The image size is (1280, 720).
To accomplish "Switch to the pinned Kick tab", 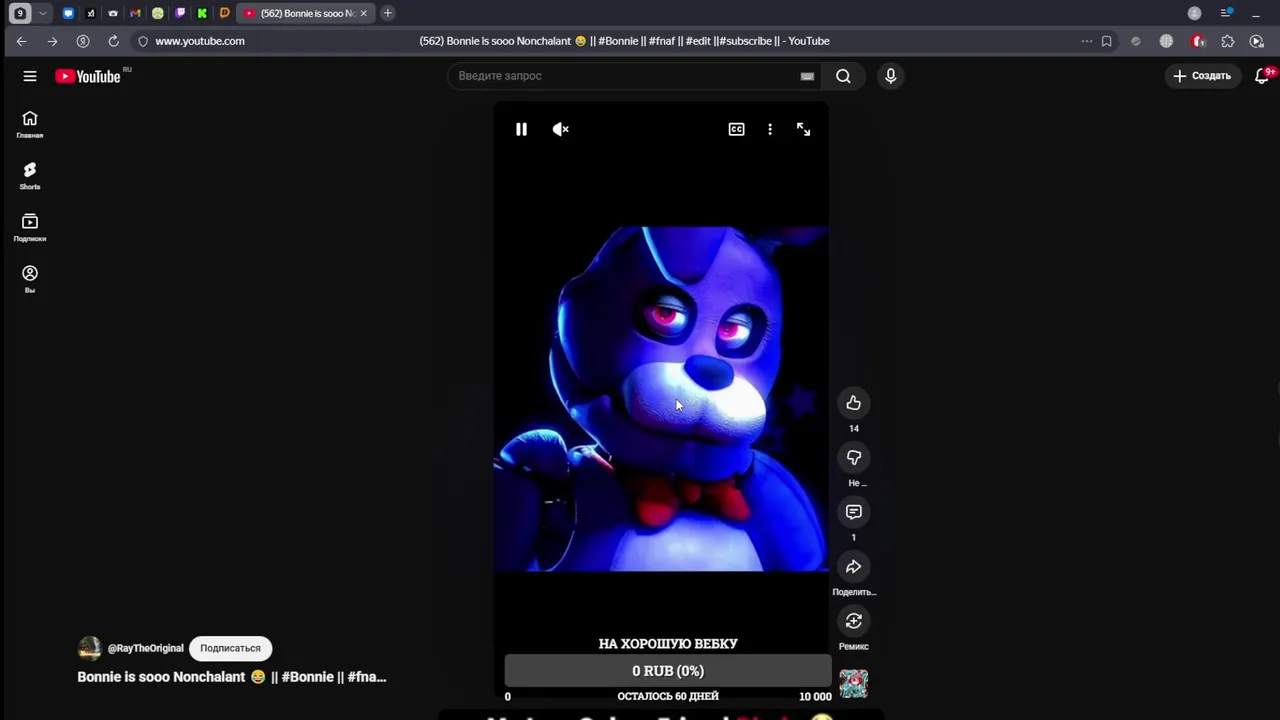I will coord(202,13).
